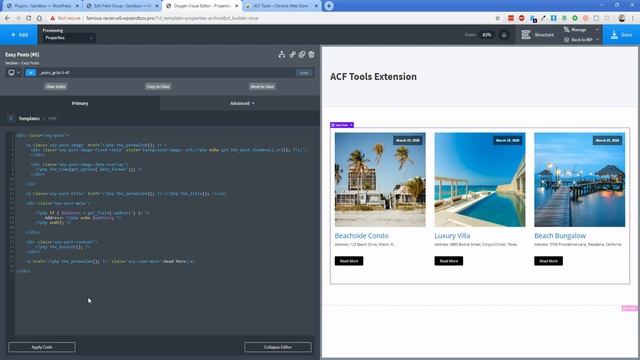This screenshot has height=360, width=640.
Task: Toggle the zoom lock icon
Action: [504, 35]
